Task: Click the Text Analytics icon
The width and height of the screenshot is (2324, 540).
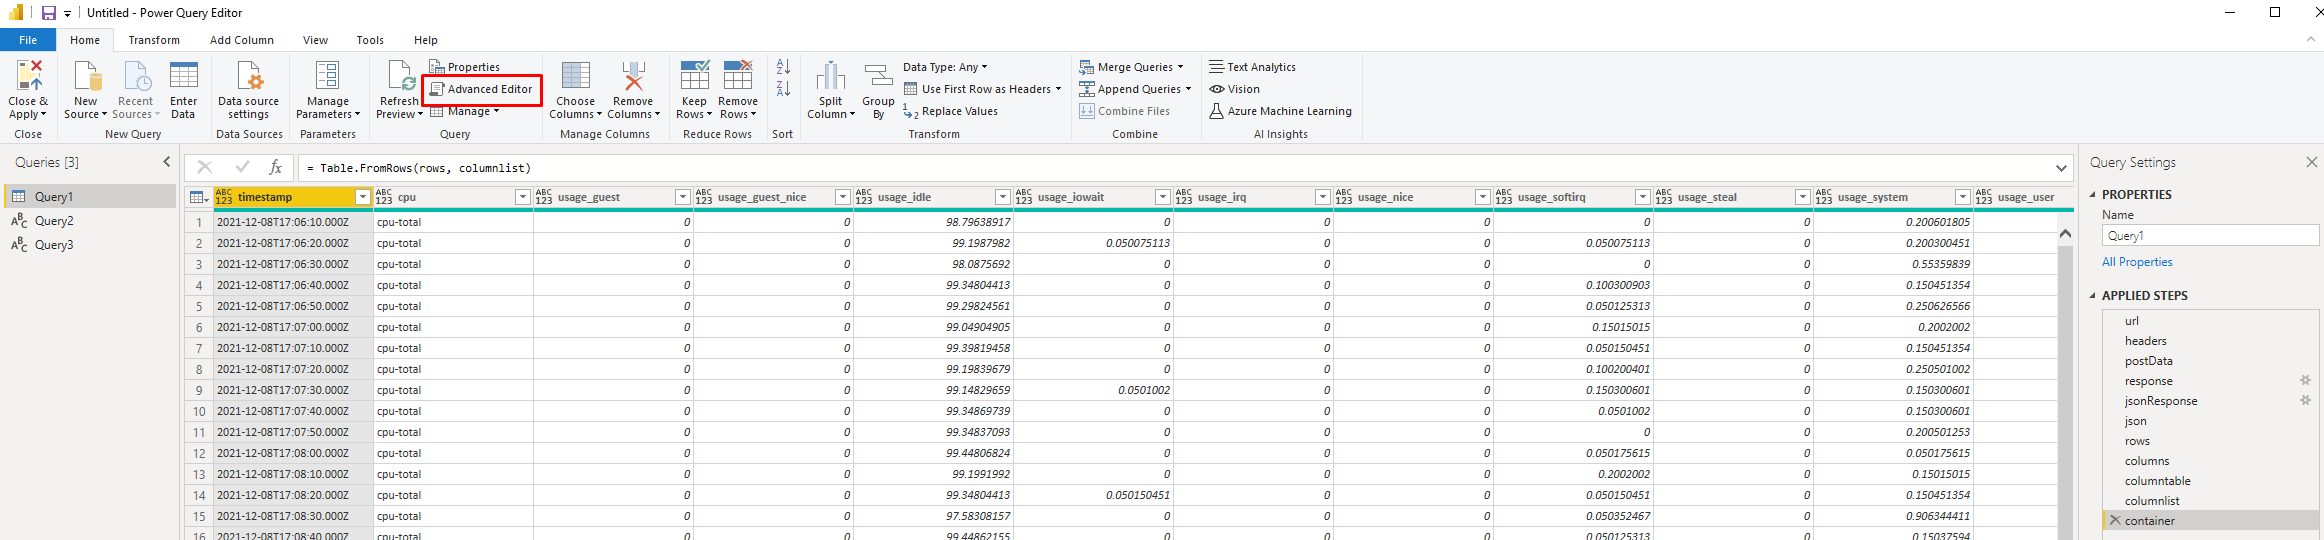Action: (1216, 67)
